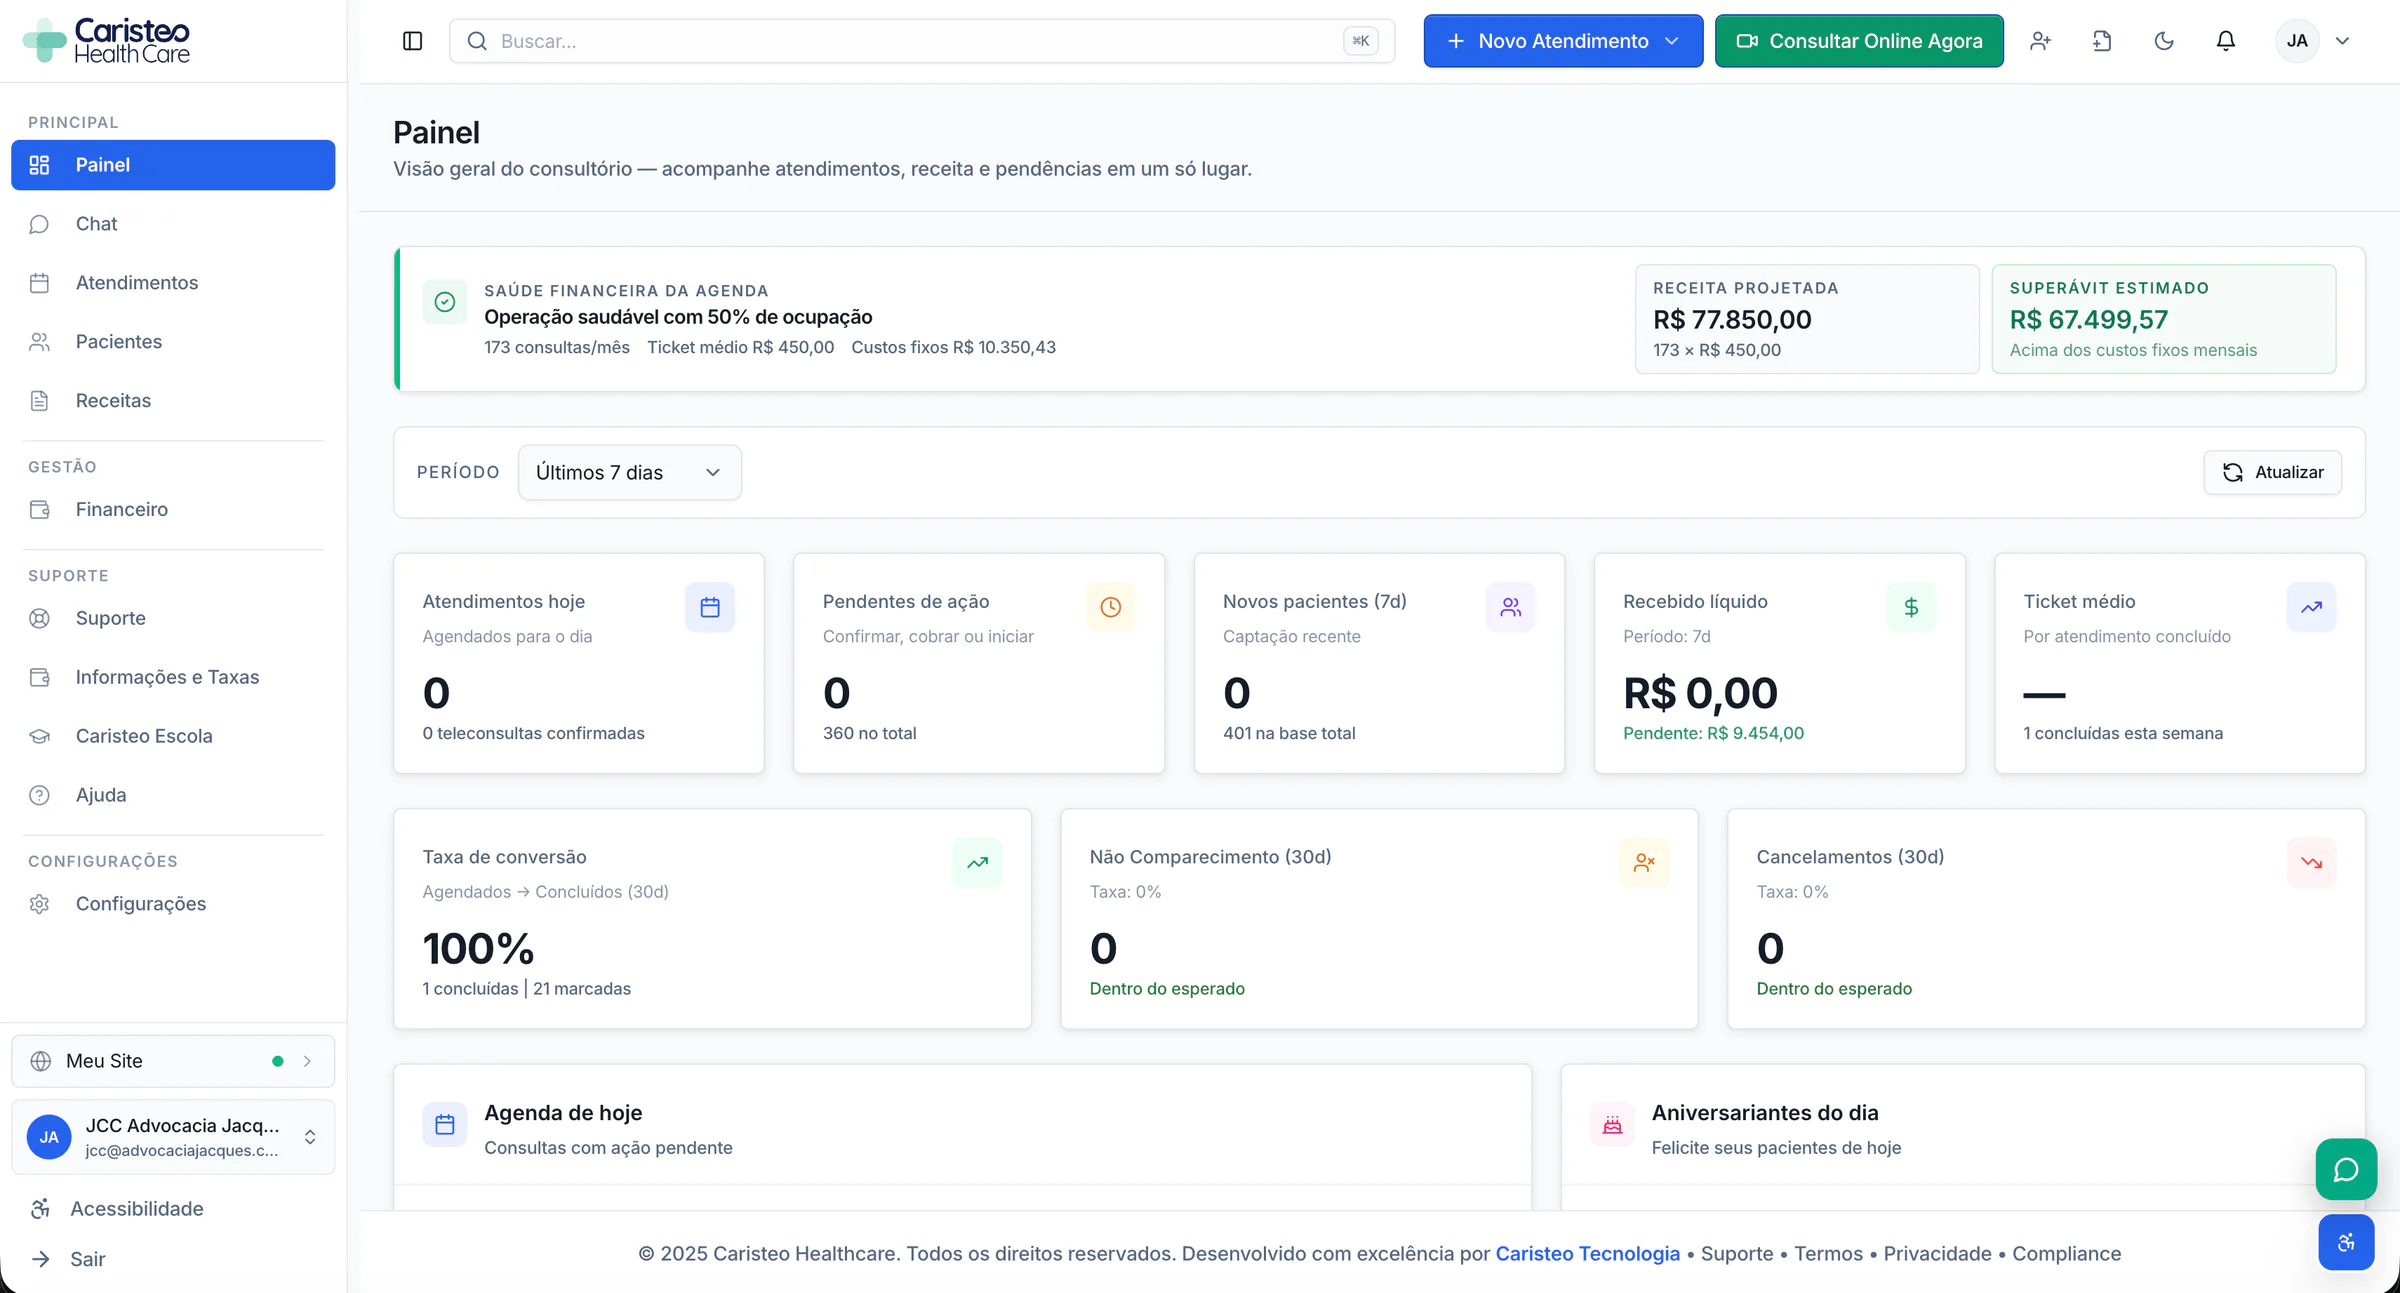This screenshot has width=2400, height=1293.
Task: Click the document import icon in header
Action: tap(2102, 41)
